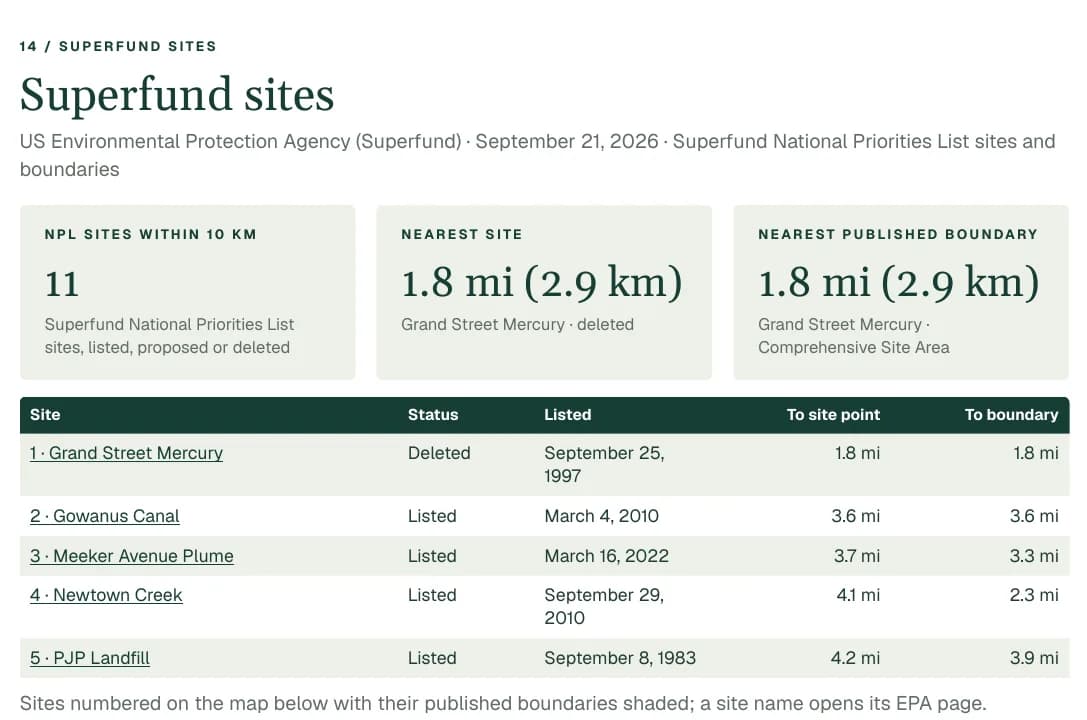Select the 3.9 mi boundary value
1087x720 pixels.
tap(1034, 658)
